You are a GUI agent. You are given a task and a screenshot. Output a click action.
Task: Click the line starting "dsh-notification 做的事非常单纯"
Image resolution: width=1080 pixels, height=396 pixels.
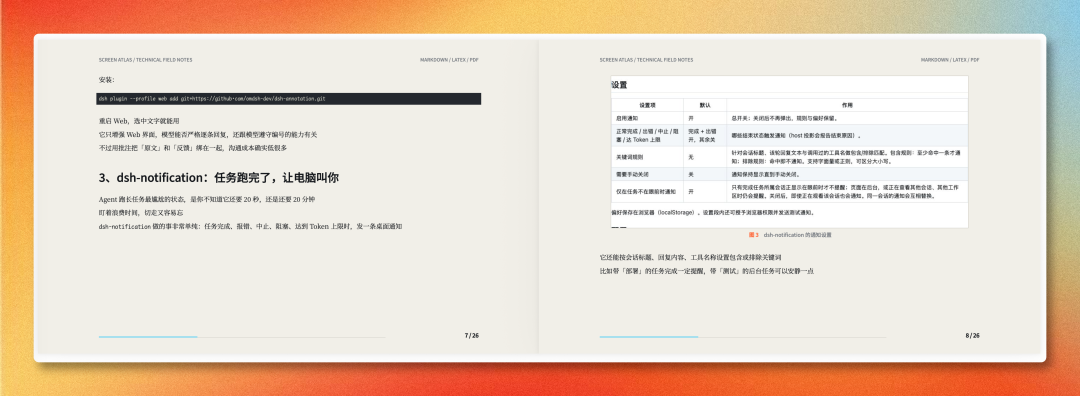coord(250,226)
